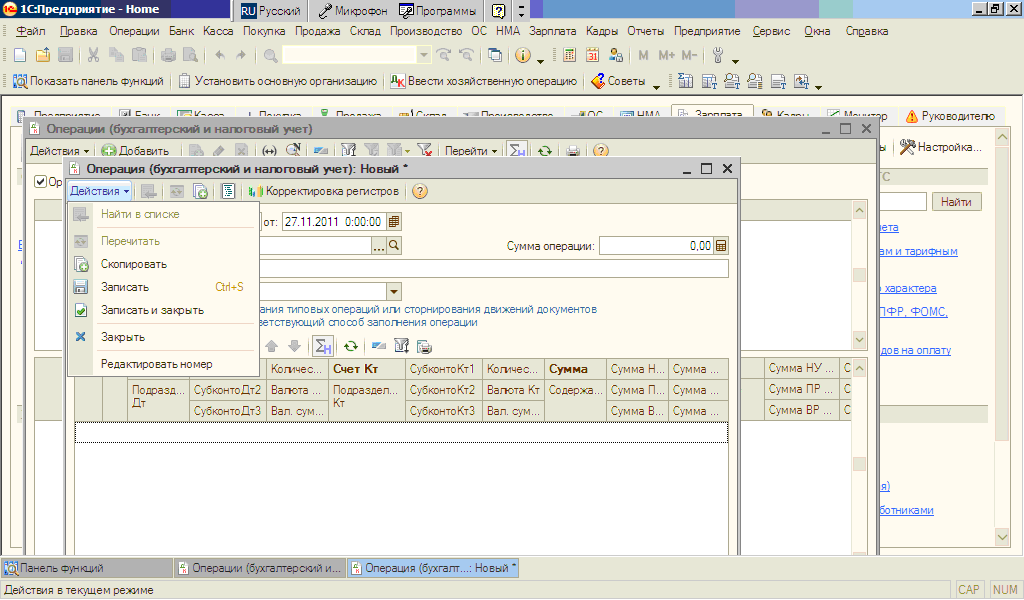The height and width of the screenshot is (600, 1024).
Task: Click the print icon in Операции list toolbar
Action: (x=573, y=151)
